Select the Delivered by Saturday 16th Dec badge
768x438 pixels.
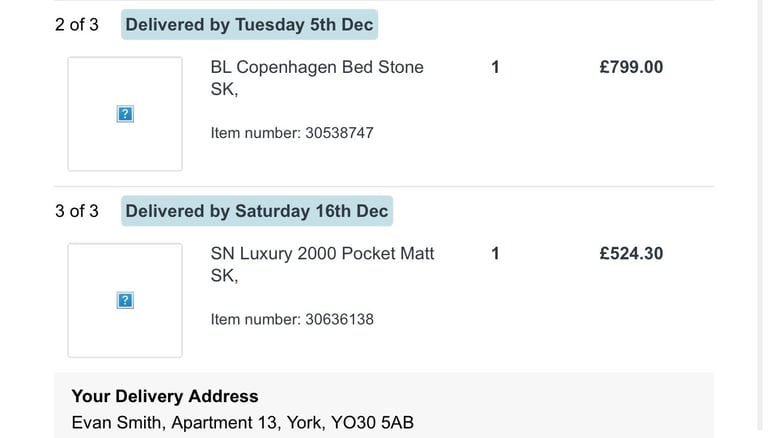[257, 211]
